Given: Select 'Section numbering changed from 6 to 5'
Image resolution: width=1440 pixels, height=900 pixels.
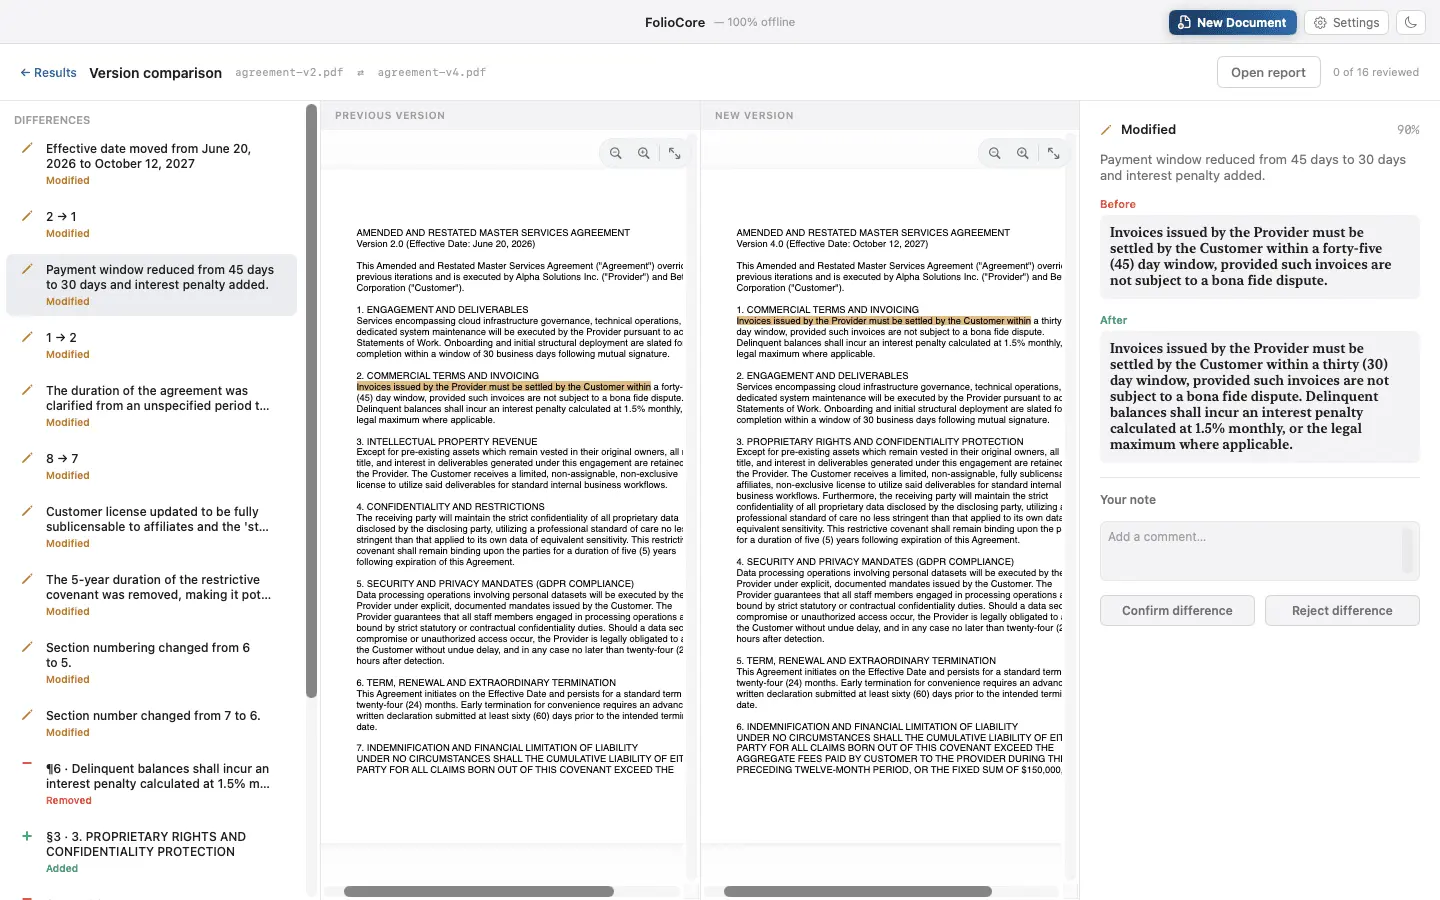Looking at the screenshot, I should pyautogui.click(x=152, y=663).
